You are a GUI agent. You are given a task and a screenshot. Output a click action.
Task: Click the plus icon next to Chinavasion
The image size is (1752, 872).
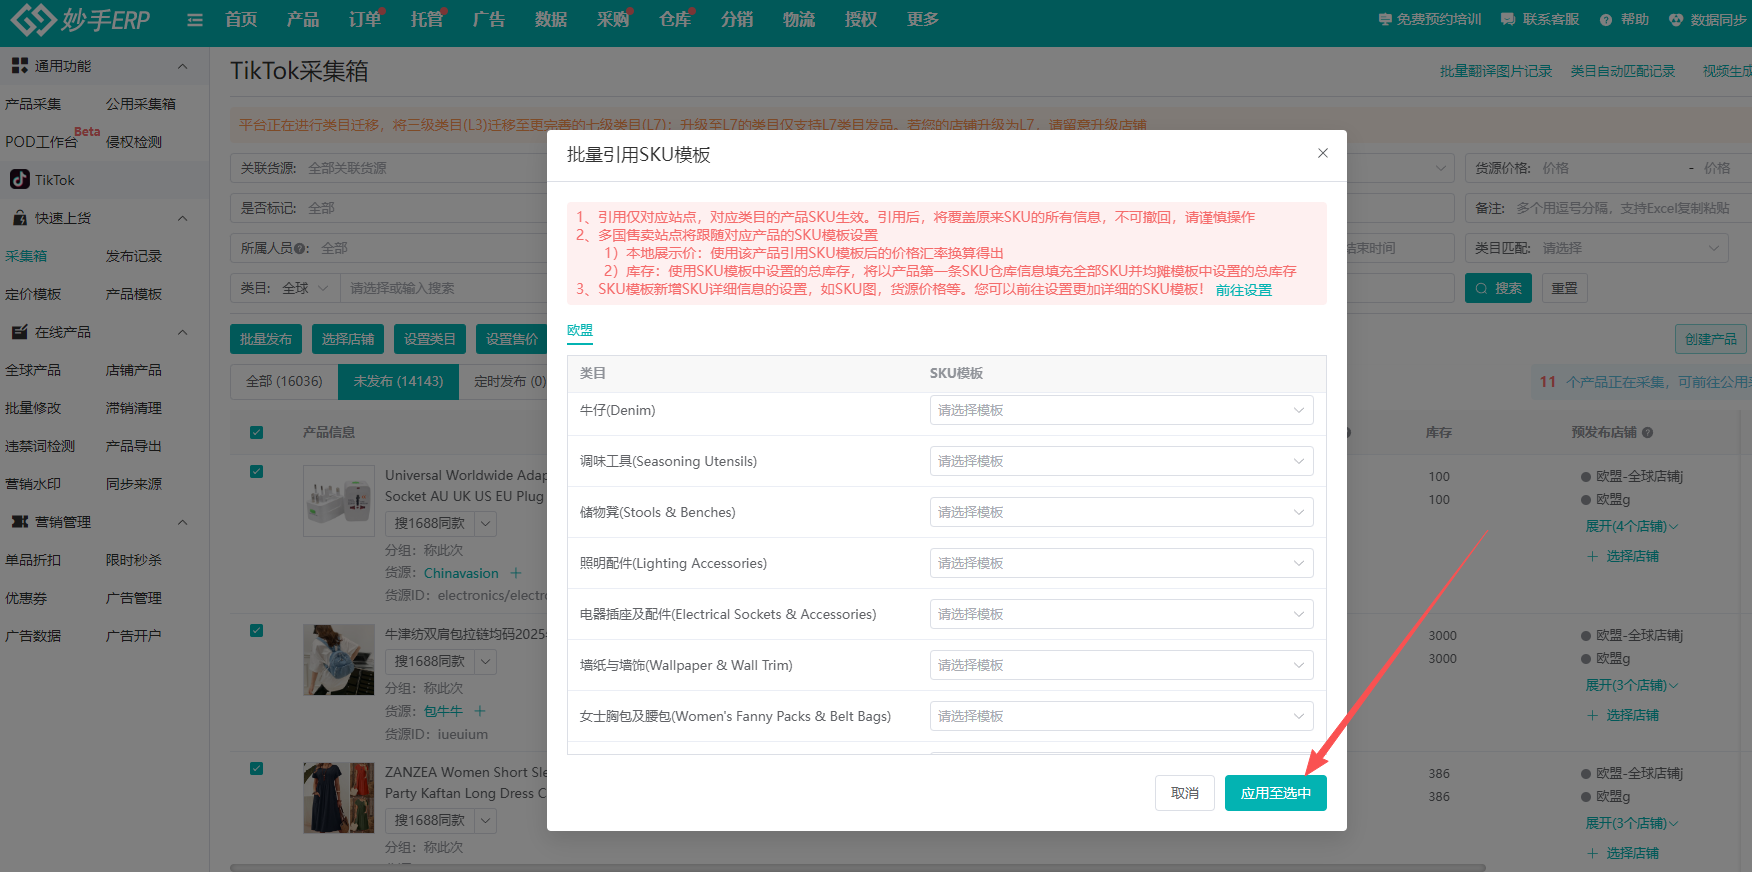click(516, 573)
